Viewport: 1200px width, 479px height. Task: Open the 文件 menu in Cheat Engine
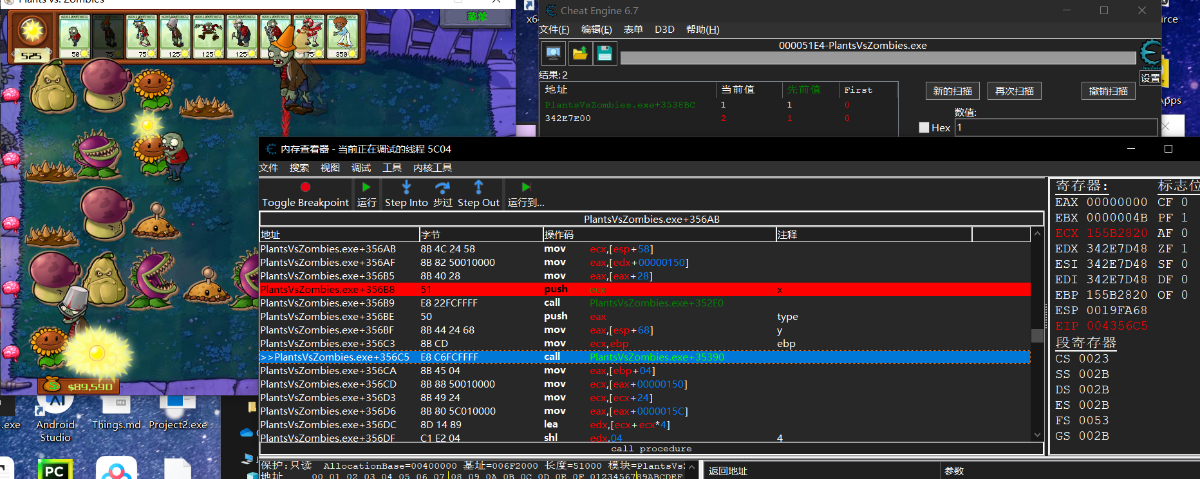point(553,29)
